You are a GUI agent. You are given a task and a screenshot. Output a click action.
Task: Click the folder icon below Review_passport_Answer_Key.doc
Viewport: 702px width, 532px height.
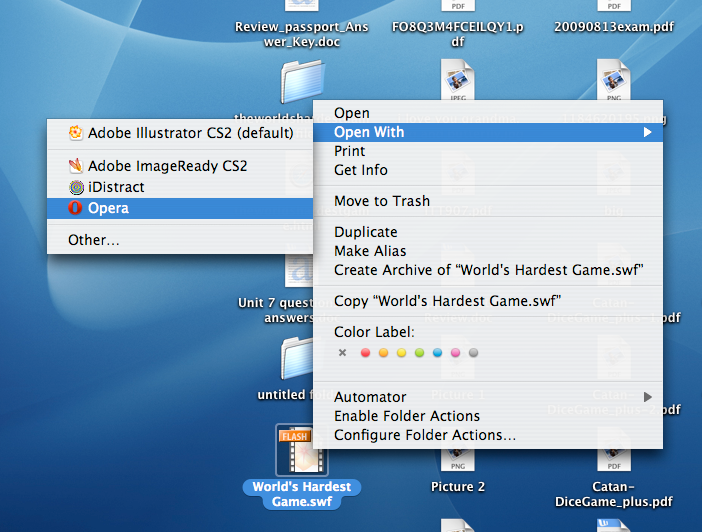pos(303,82)
